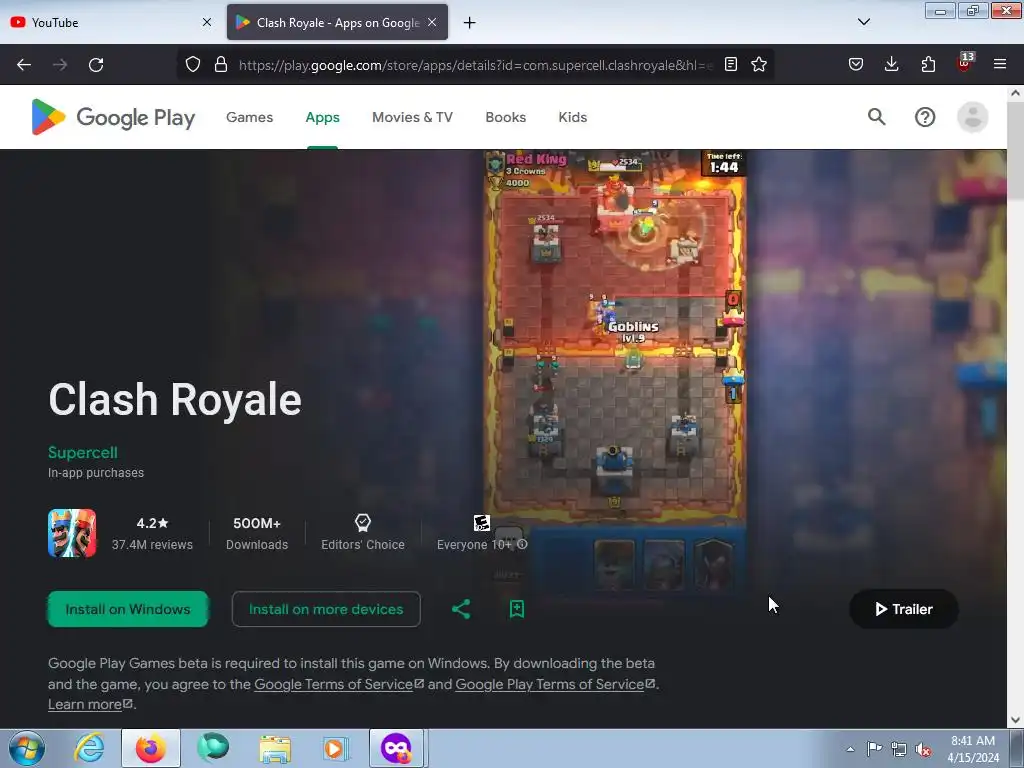
Task: Open the media player taskbar icon
Action: point(336,748)
